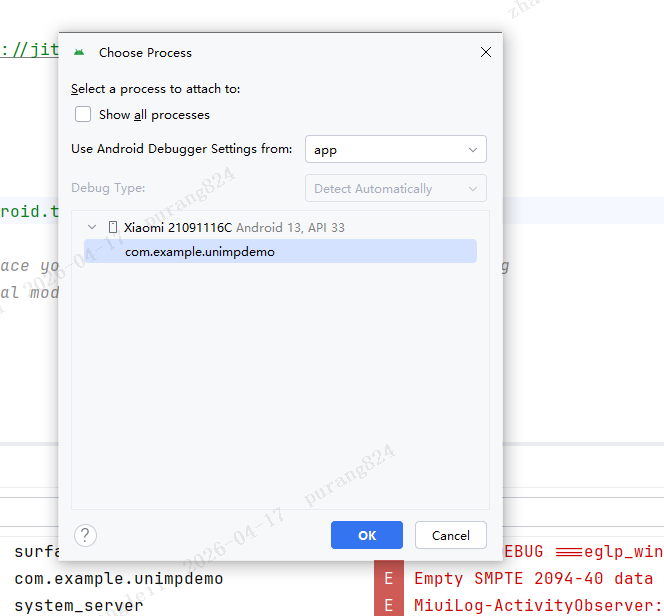
Task: Open the Android Debugger Settings dropdown showing app
Action: click(395, 149)
